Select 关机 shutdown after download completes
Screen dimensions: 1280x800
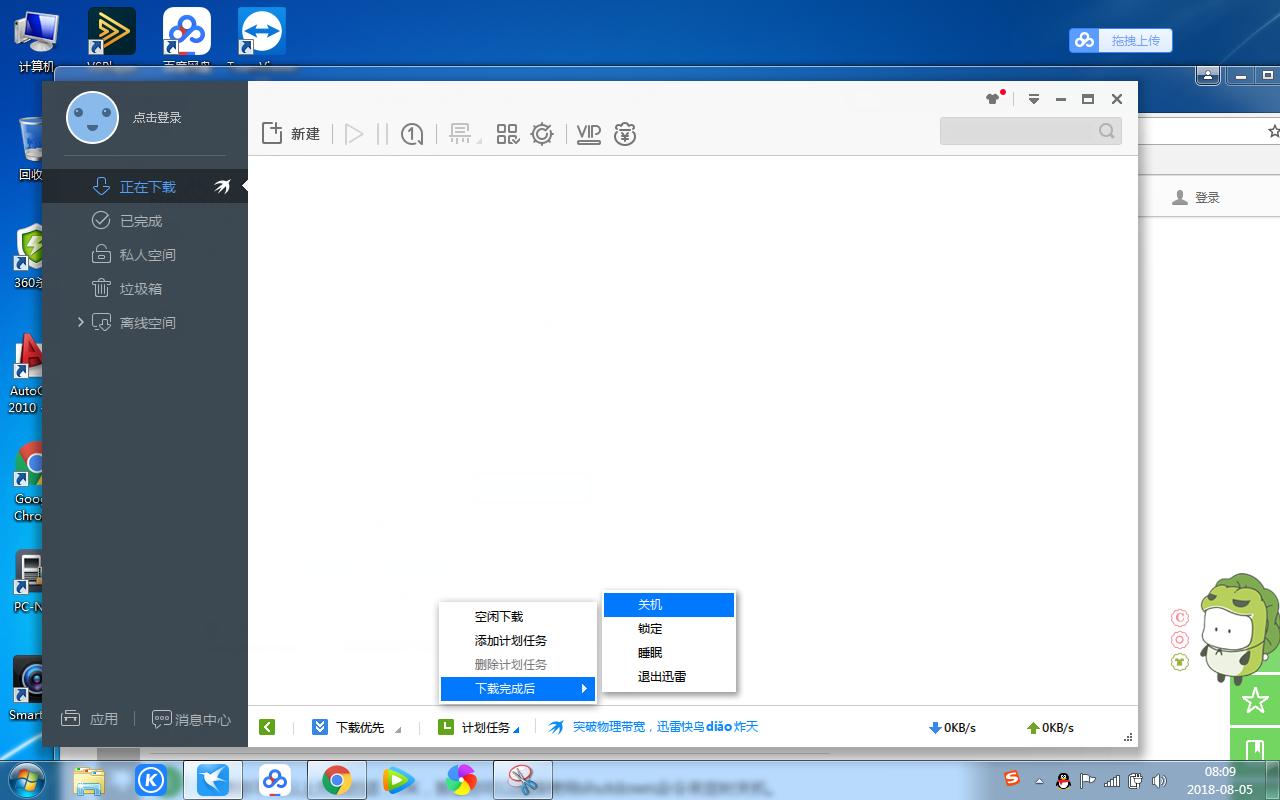[x=649, y=604]
